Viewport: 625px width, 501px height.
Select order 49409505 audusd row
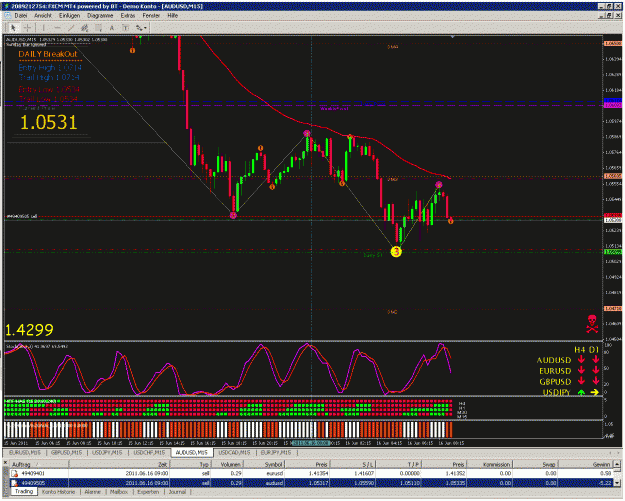311,483
